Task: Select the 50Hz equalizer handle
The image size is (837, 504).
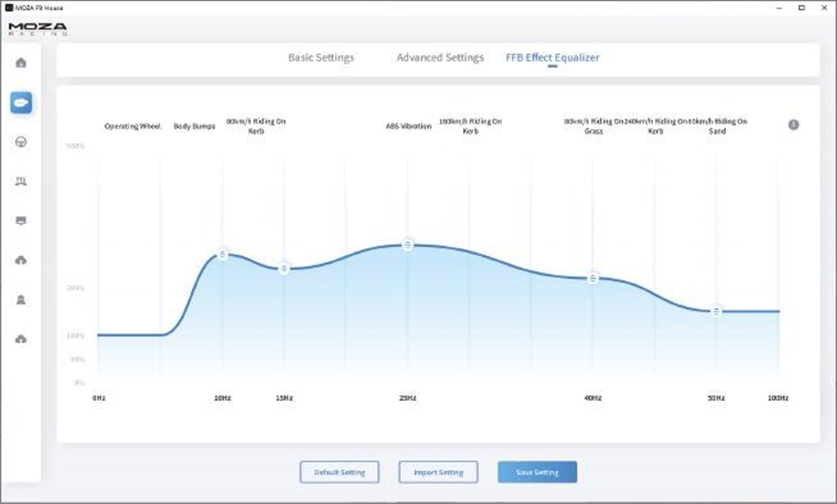Action: 716,311
